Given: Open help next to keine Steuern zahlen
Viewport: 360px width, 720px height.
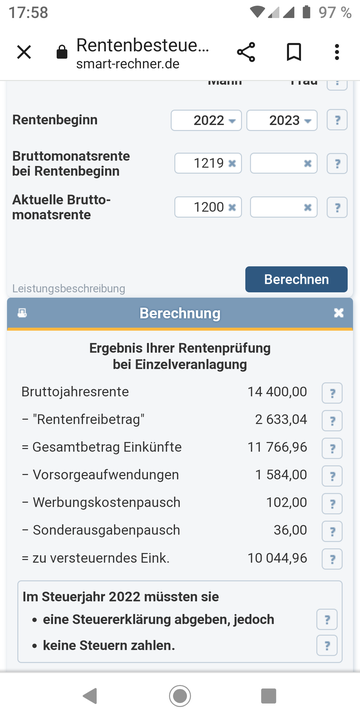Looking at the screenshot, I should 327,646.
